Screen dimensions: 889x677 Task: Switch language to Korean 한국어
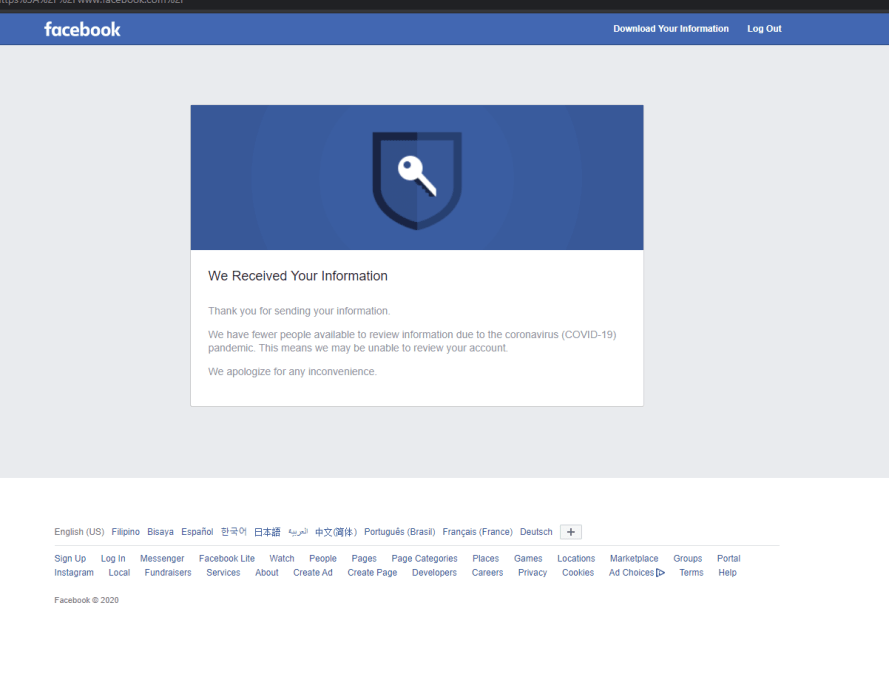coord(234,531)
